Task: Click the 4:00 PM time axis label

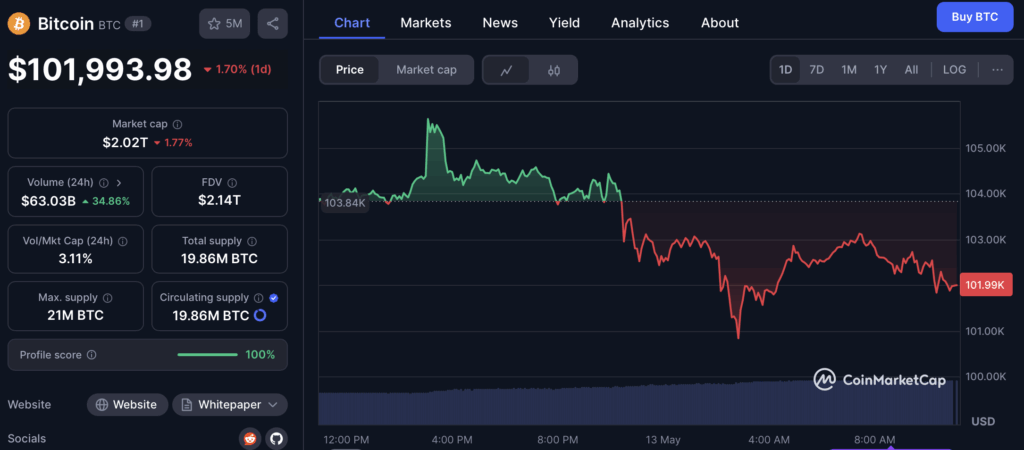Action: (x=451, y=440)
